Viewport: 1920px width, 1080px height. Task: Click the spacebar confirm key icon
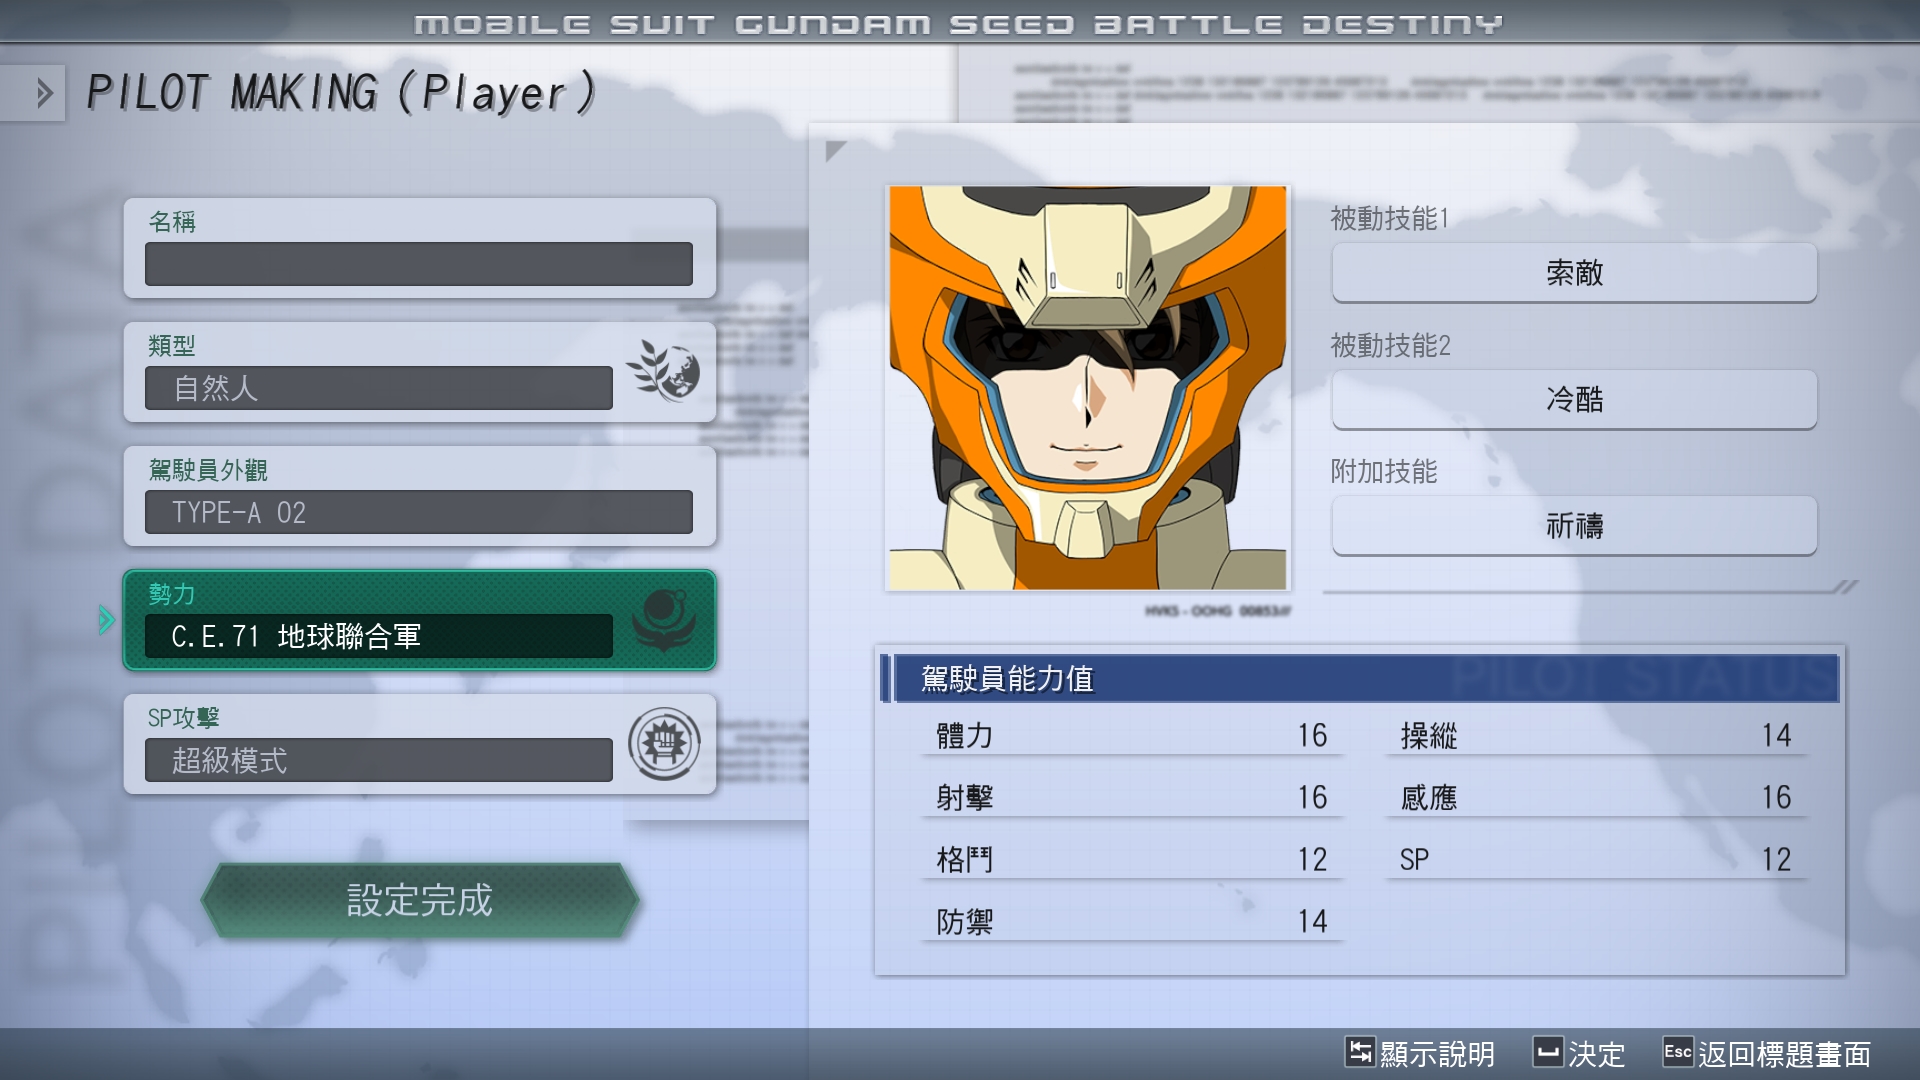(1547, 1052)
